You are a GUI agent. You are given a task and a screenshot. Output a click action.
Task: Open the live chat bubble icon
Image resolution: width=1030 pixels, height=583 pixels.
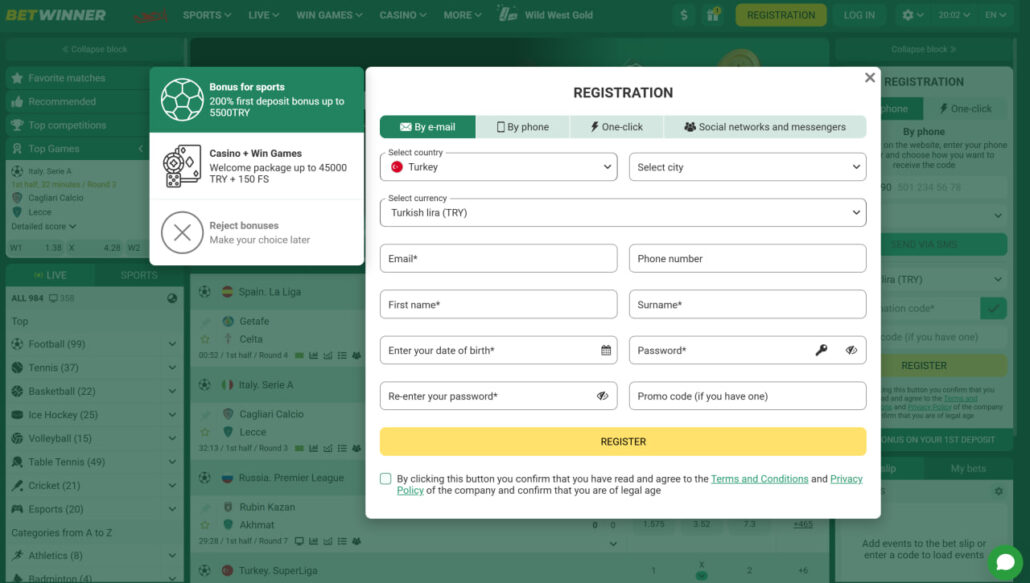[x=1005, y=562]
